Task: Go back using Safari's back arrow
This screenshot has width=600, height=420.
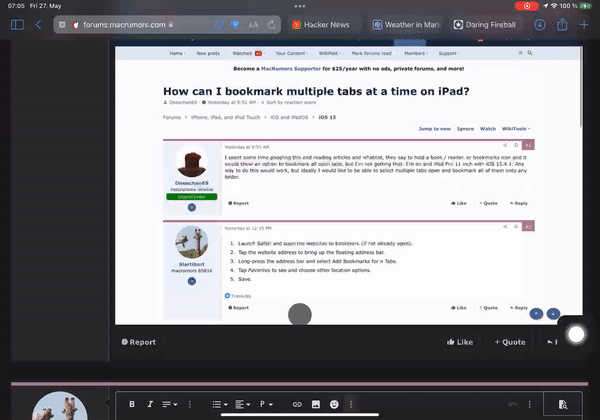Action: pos(38,25)
